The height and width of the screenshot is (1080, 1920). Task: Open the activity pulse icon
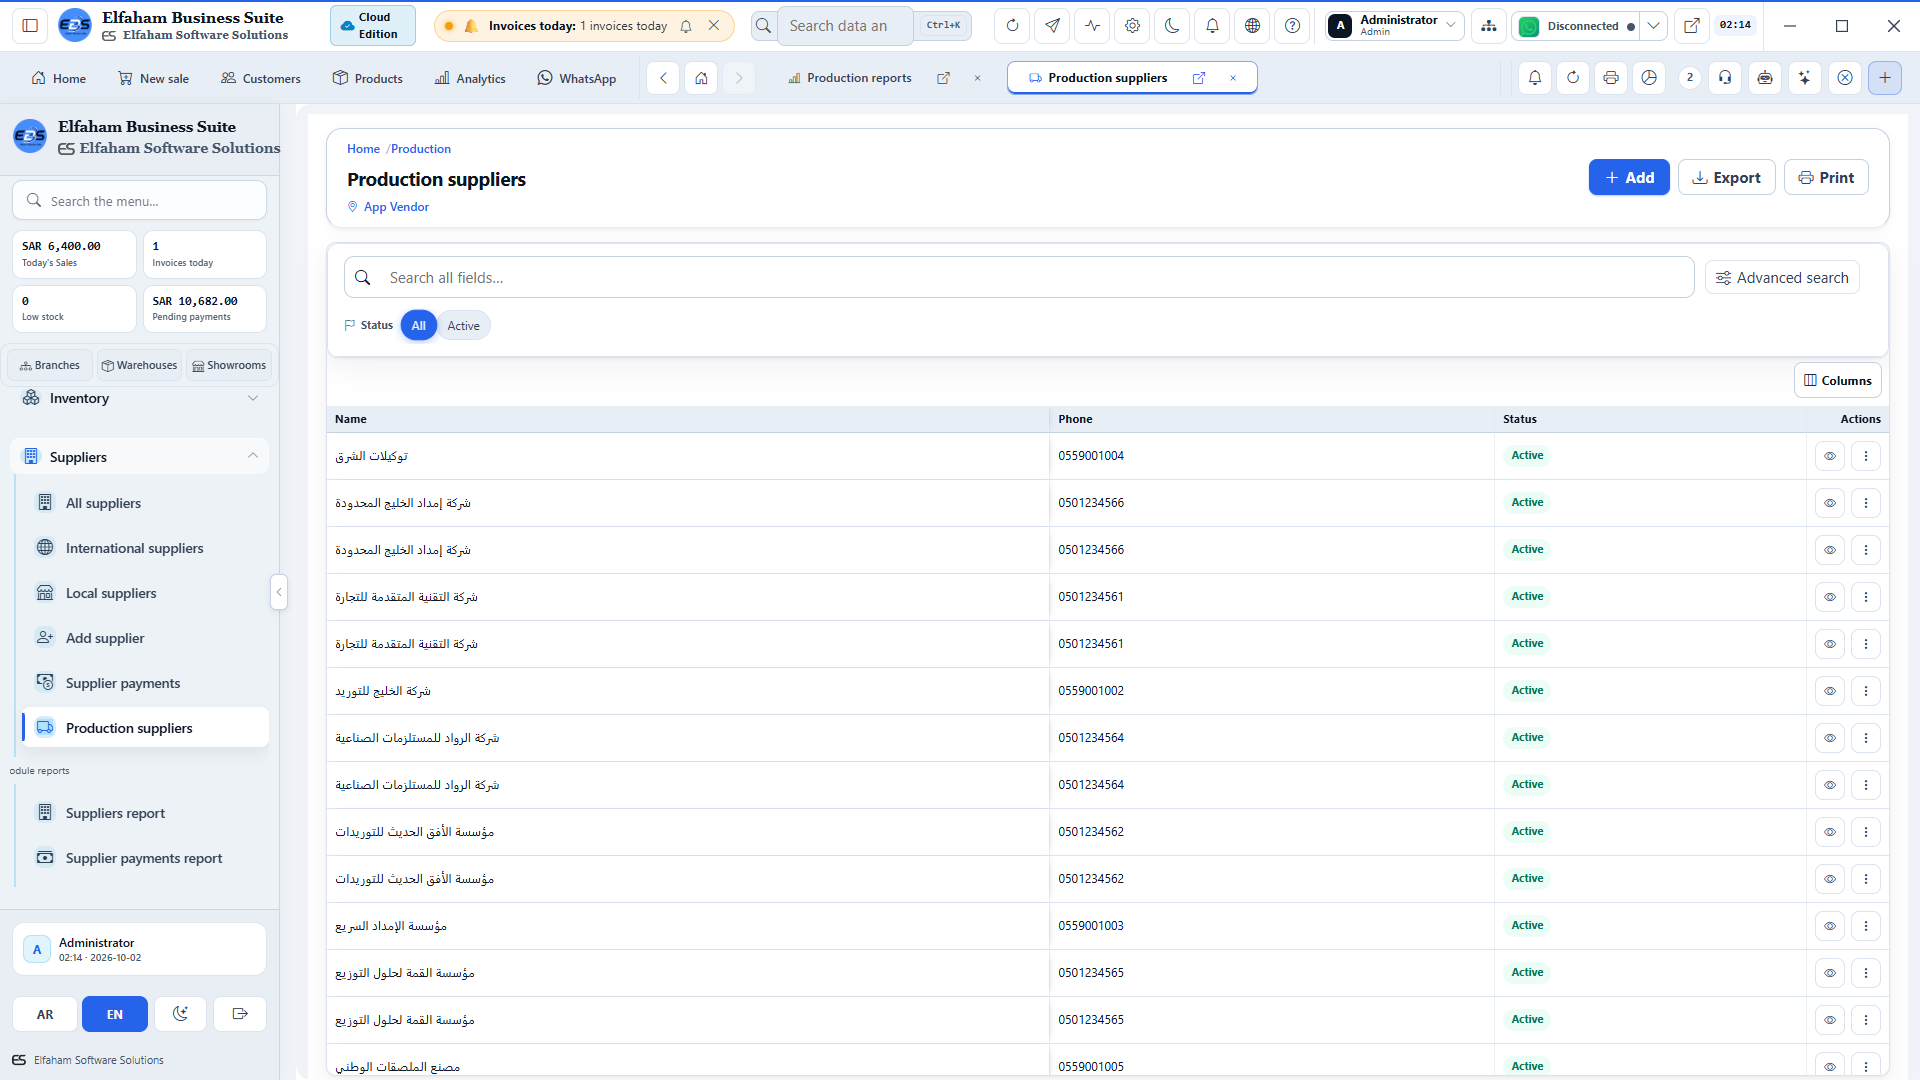1092,26
